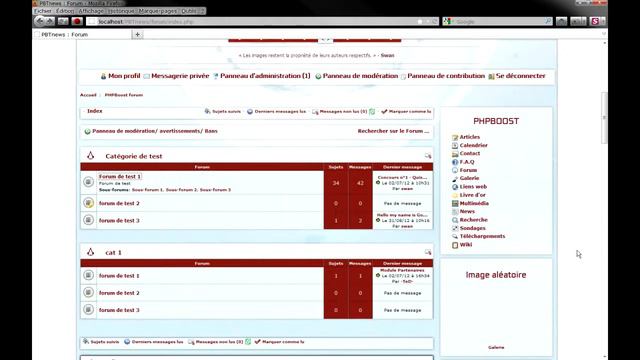Click the green last-message icon beside Module Partenaires

coord(378,276)
